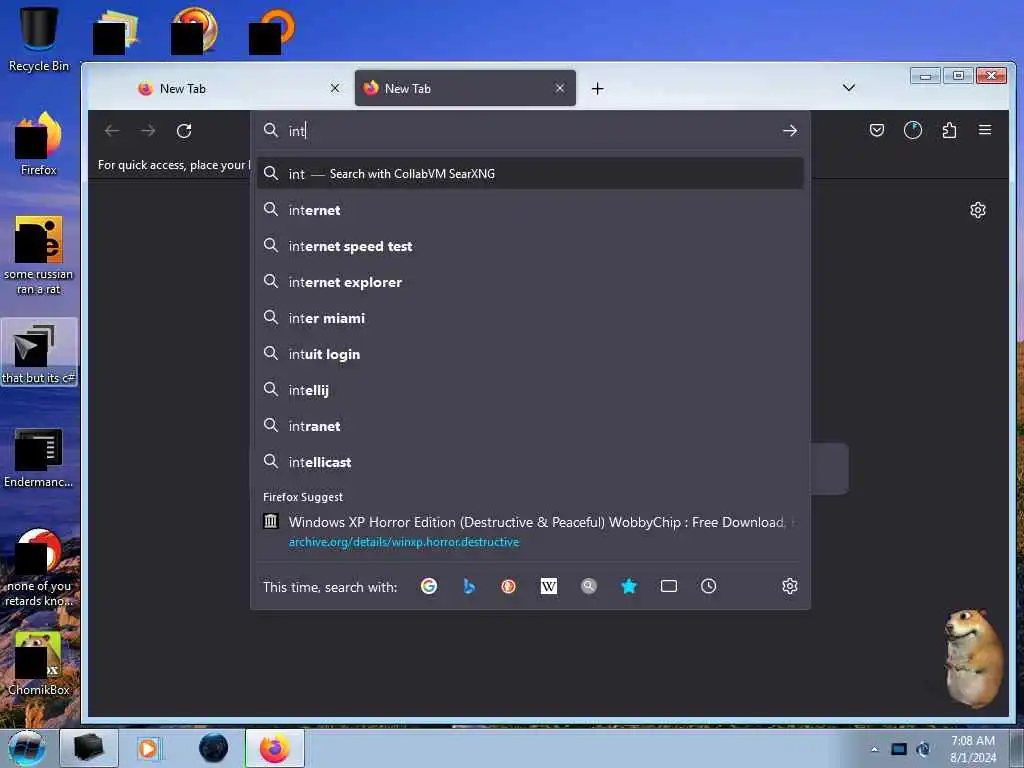Choose the 'intellicast' suggestion
The image size is (1024, 768).
(530, 462)
